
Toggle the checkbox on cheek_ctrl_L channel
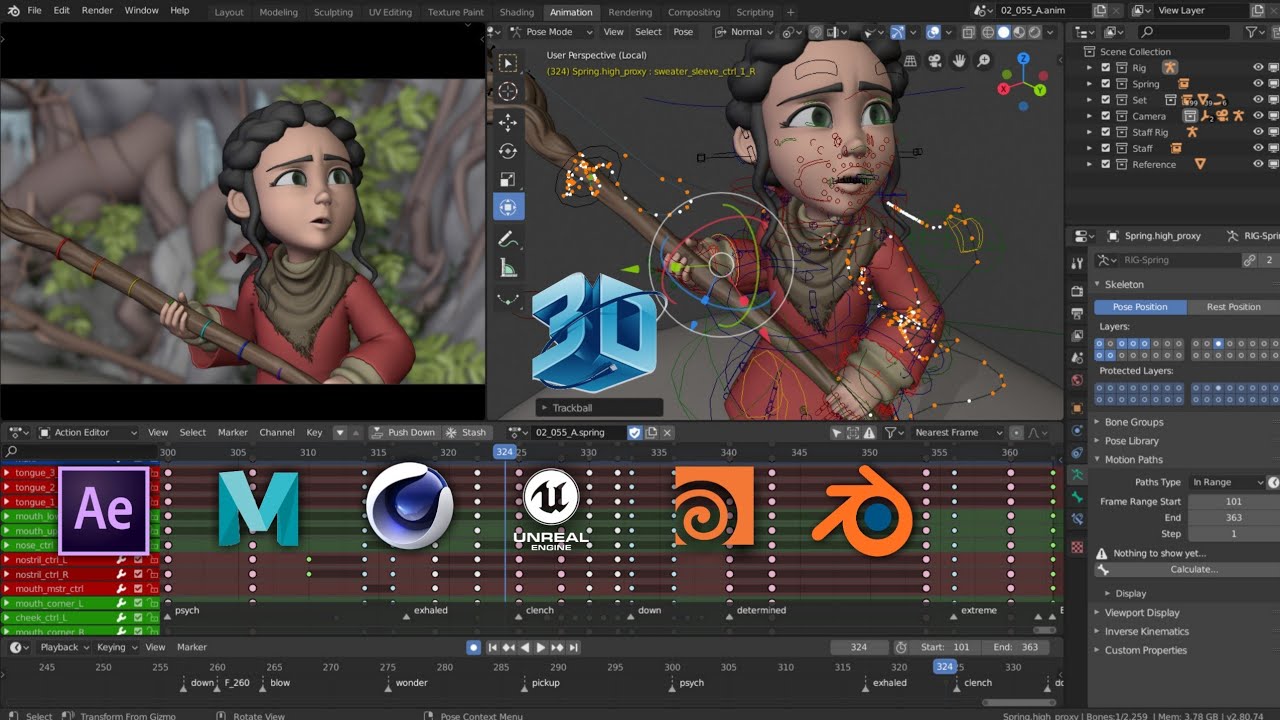(138, 618)
